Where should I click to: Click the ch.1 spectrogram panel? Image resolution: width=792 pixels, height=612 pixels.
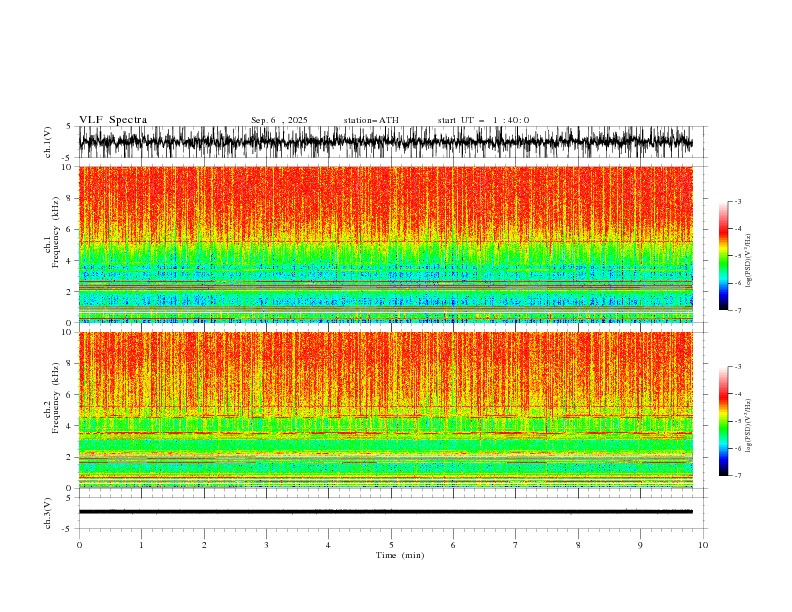(385, 244)
